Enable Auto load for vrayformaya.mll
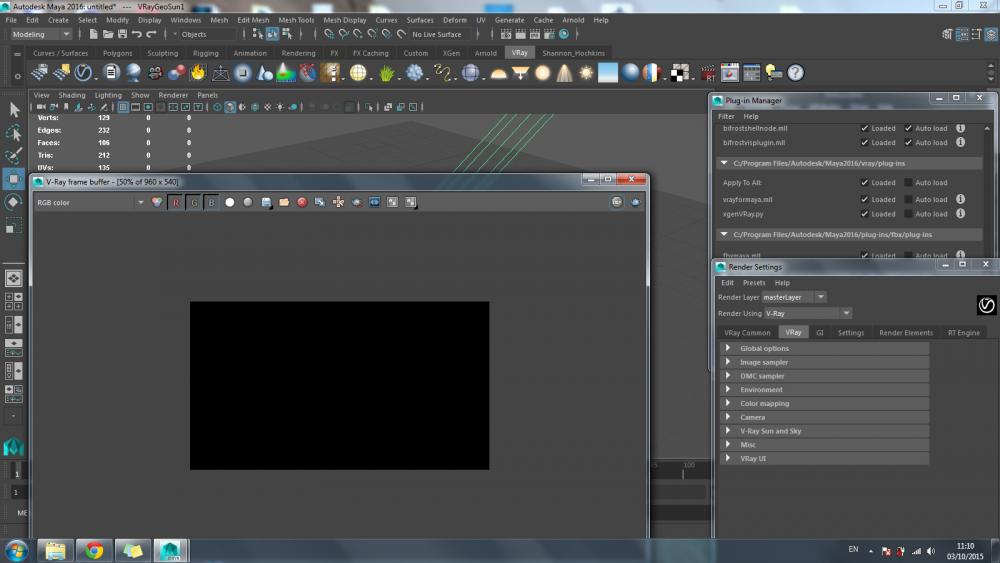 (908, 199)
